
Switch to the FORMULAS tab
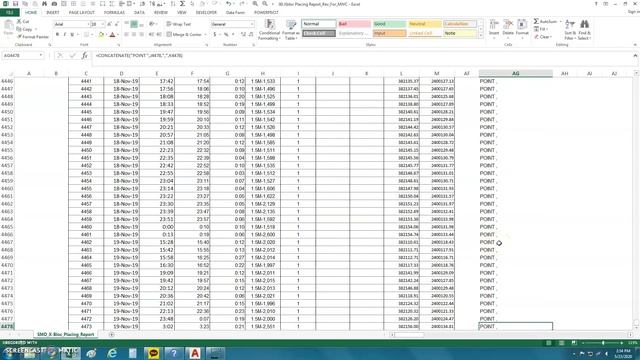coord(114,13)
